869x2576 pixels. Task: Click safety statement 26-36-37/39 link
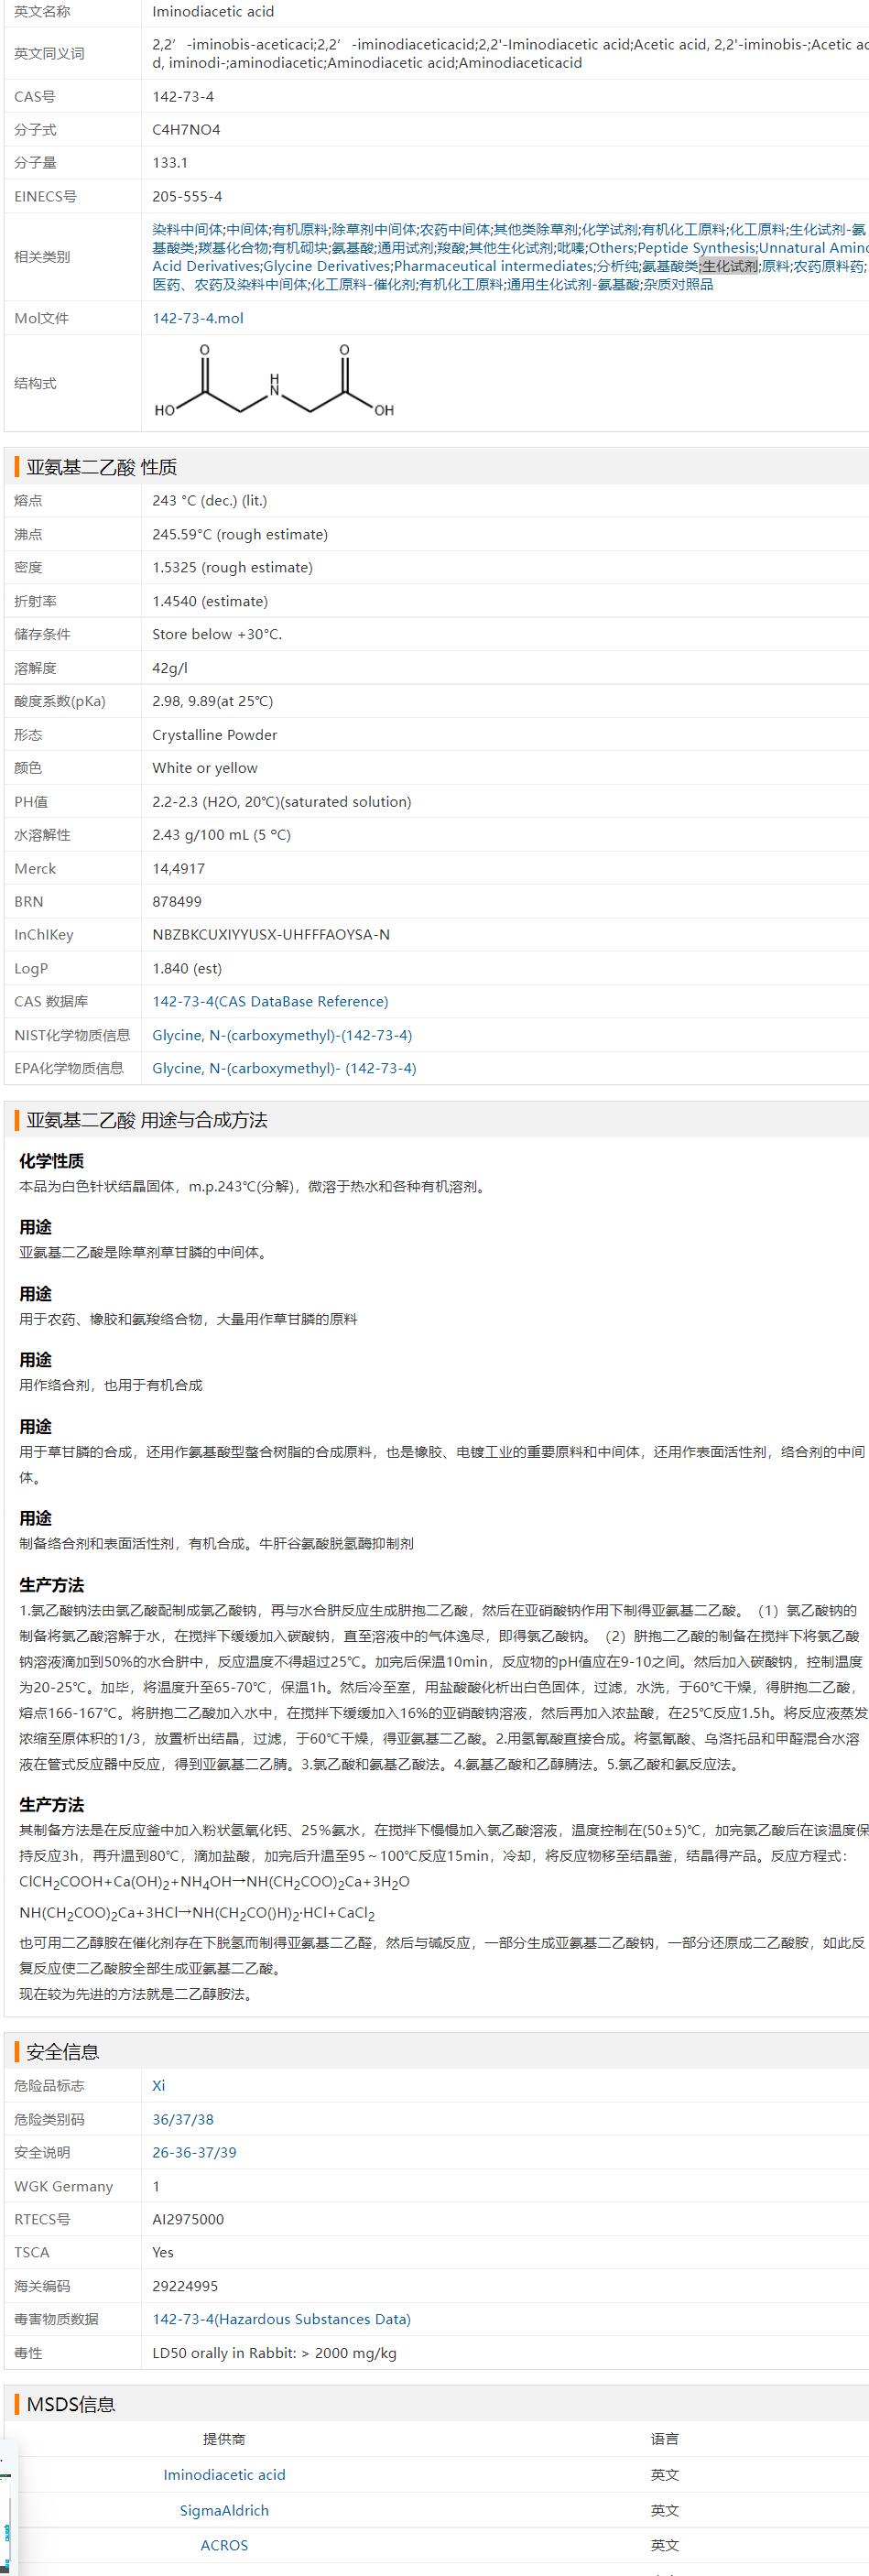194,2152
